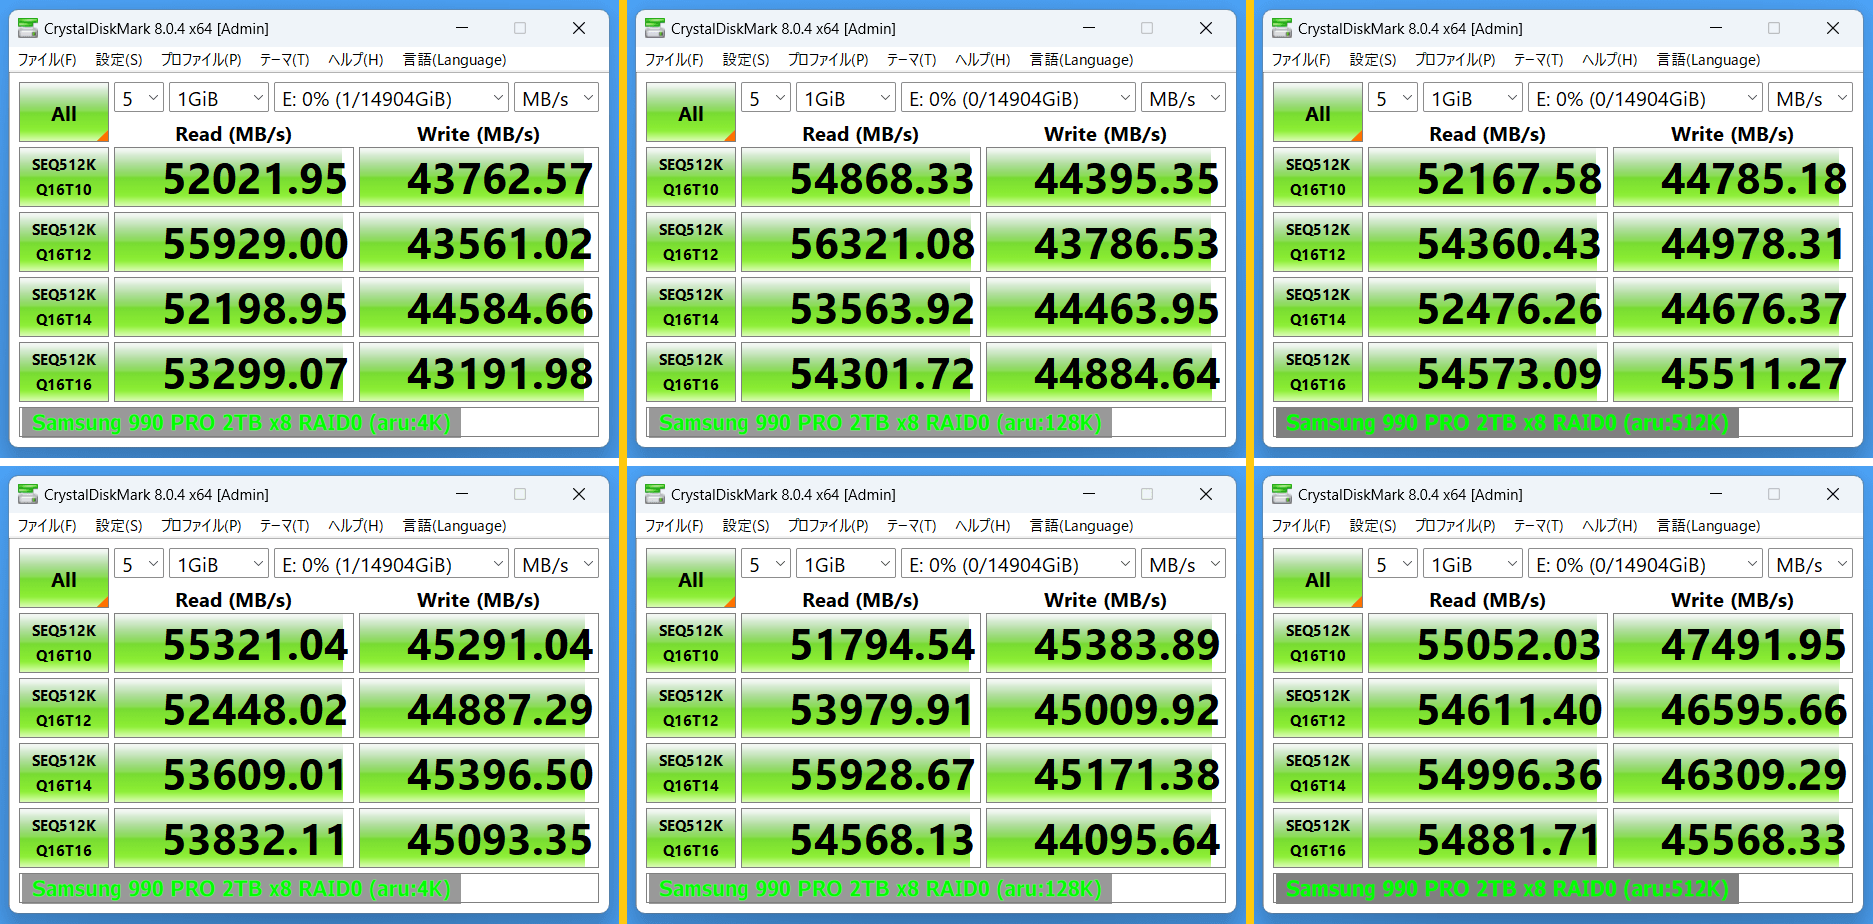Run SEQ512K Q16T10 test beside 52021.95 result

(x=64, y=177)
